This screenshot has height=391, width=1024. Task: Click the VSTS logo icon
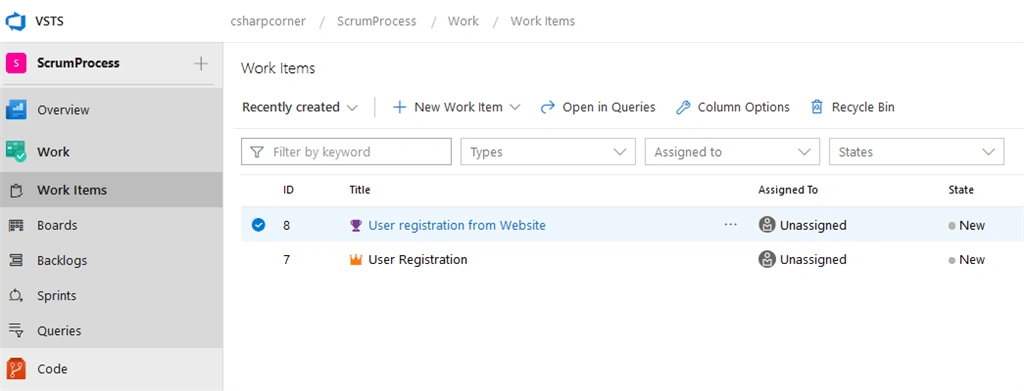click(x=14, y=21)
